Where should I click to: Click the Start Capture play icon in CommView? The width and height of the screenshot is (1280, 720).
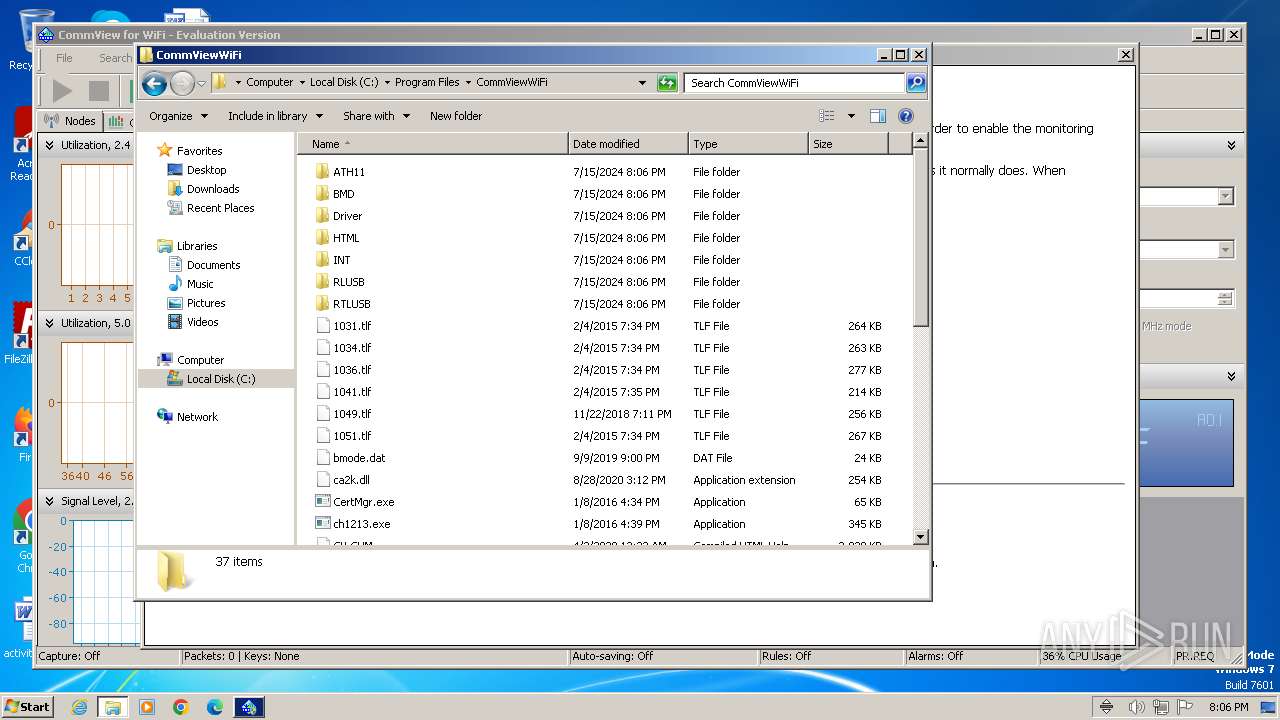62,91
